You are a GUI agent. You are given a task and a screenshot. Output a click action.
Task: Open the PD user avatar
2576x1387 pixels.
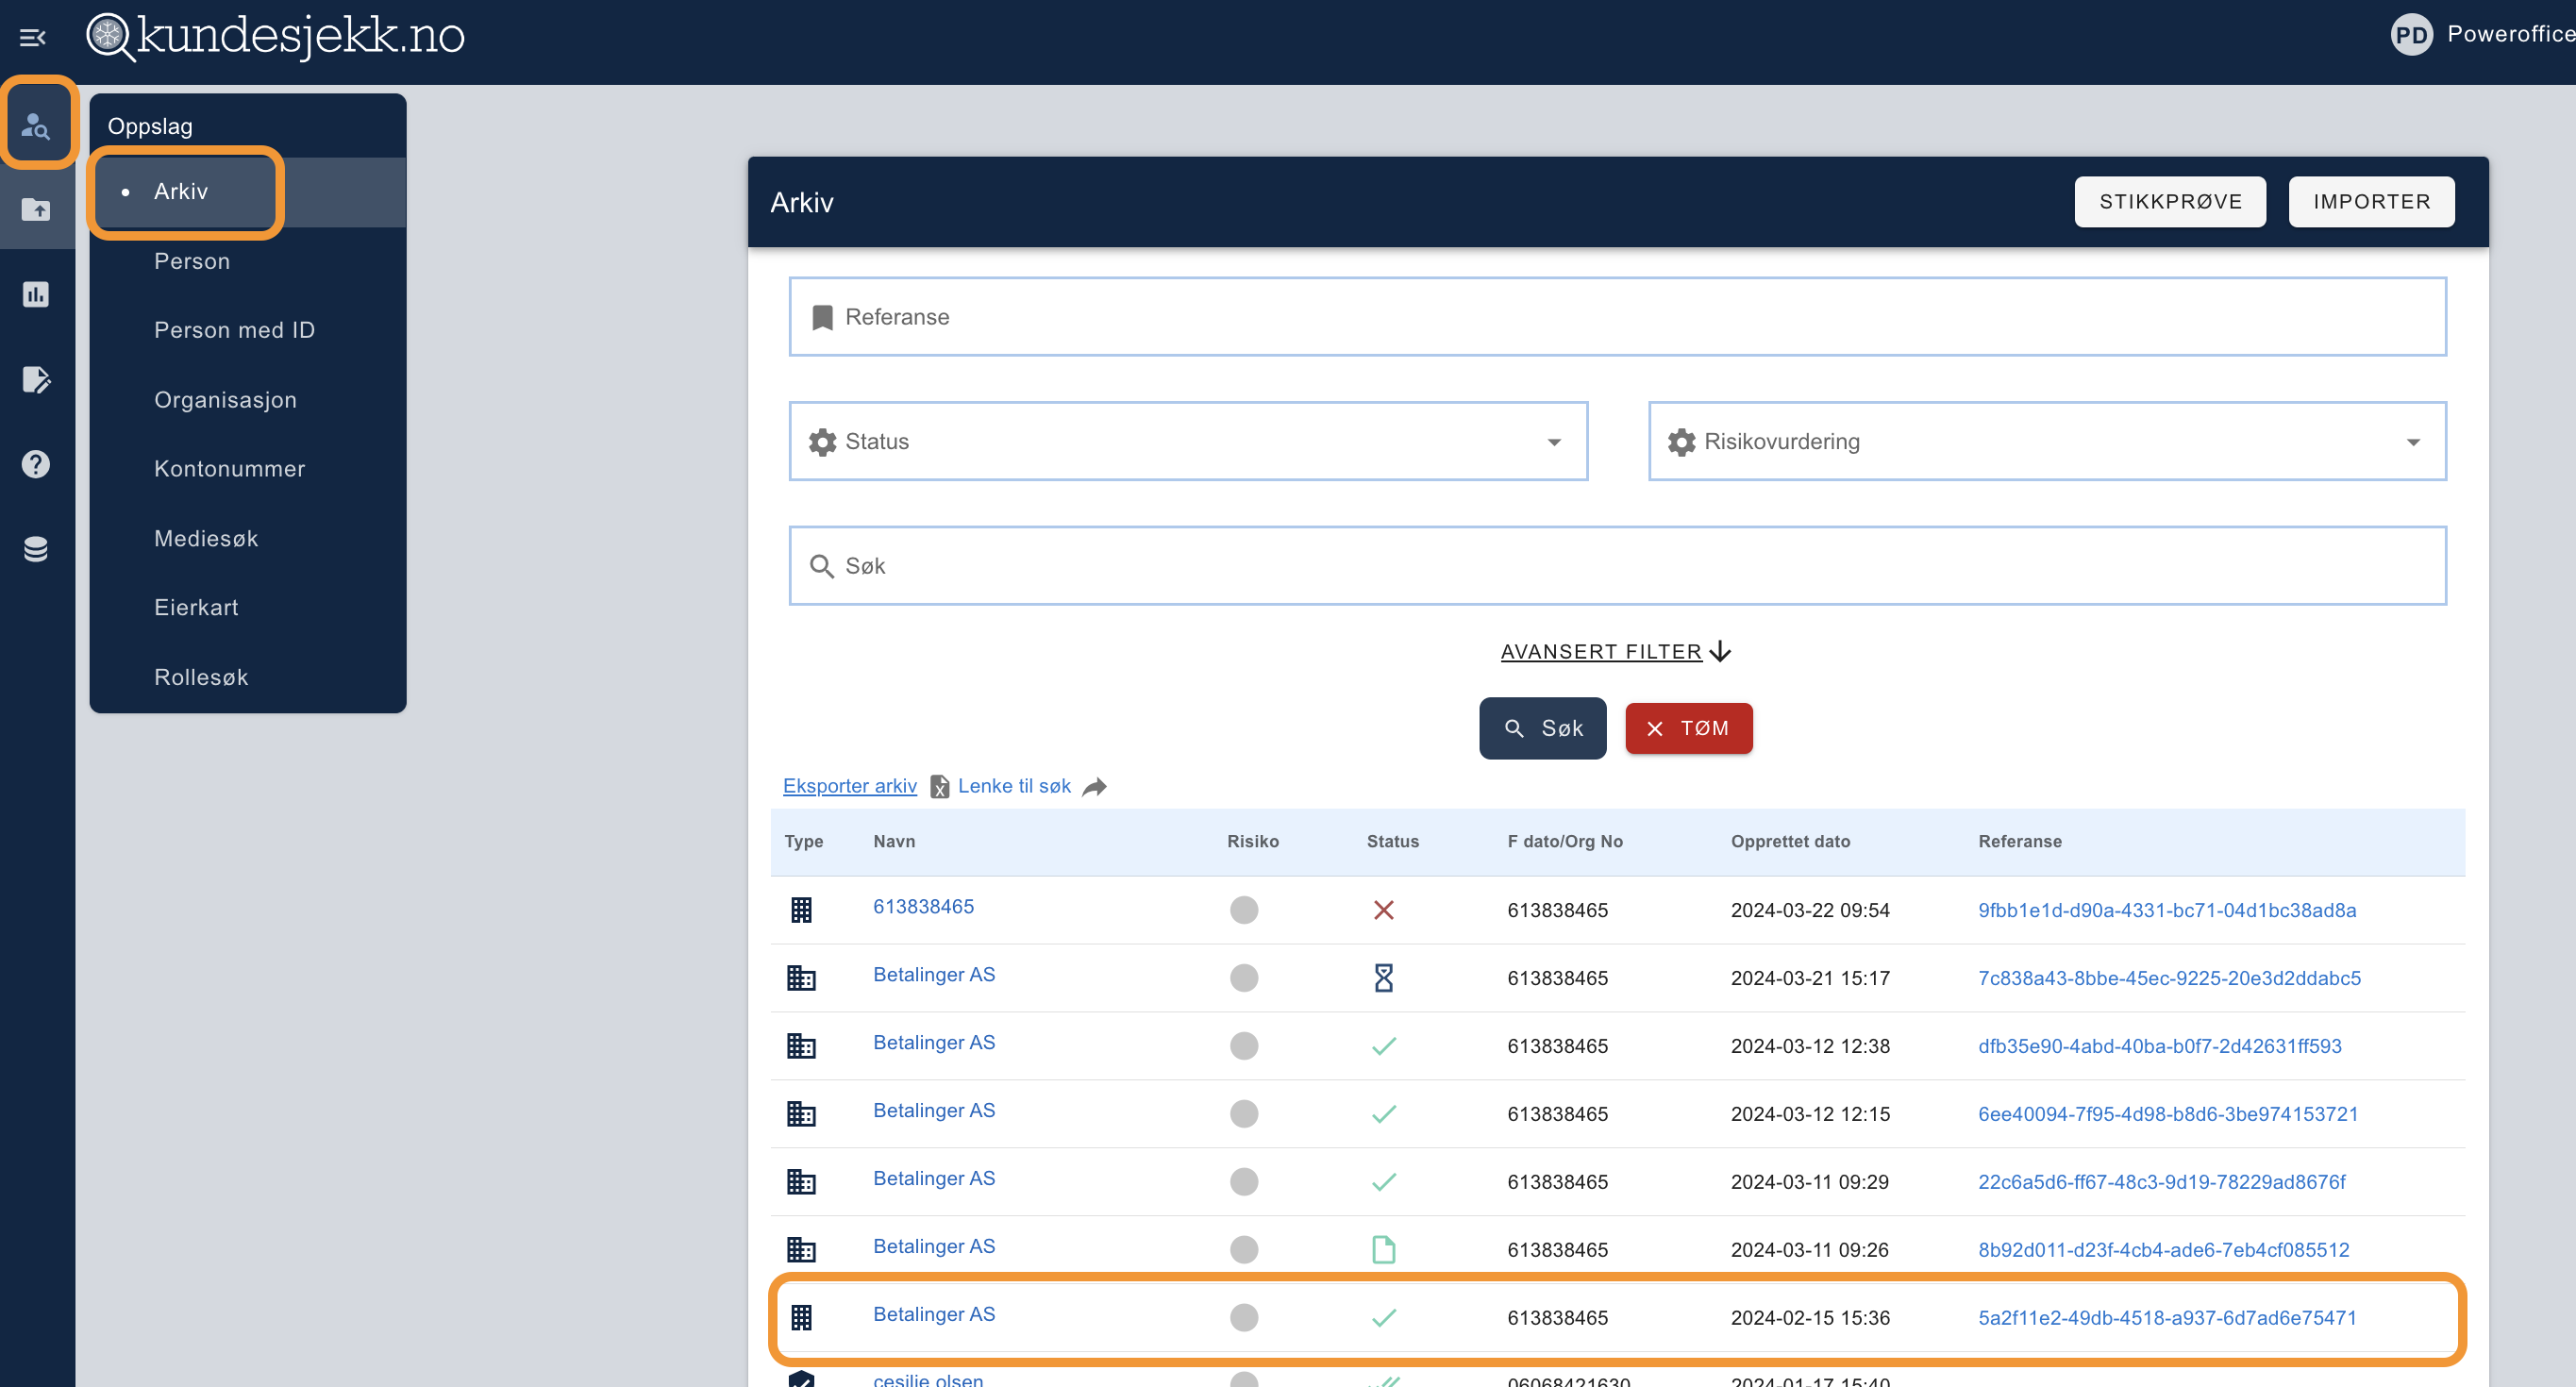[x=2411, y=35]
